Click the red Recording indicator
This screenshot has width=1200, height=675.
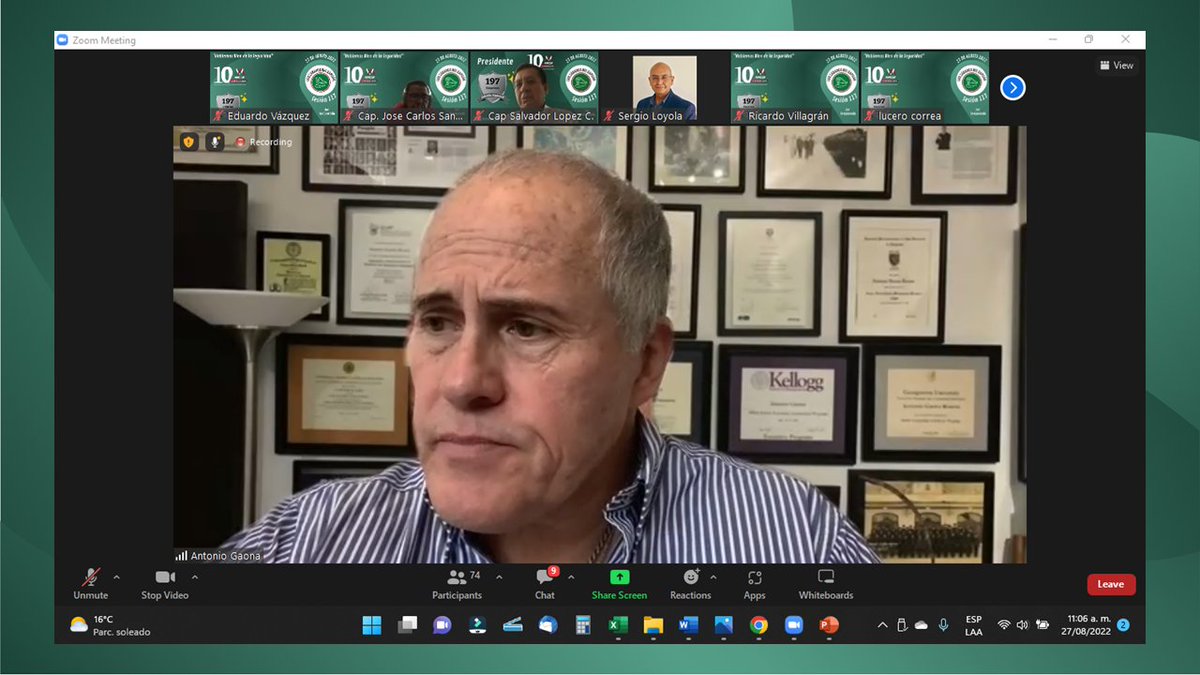point(263,142)
